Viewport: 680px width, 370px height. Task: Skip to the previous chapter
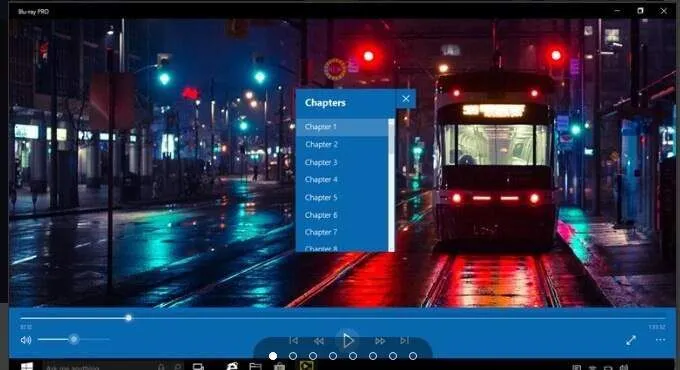tap(294, 341)
